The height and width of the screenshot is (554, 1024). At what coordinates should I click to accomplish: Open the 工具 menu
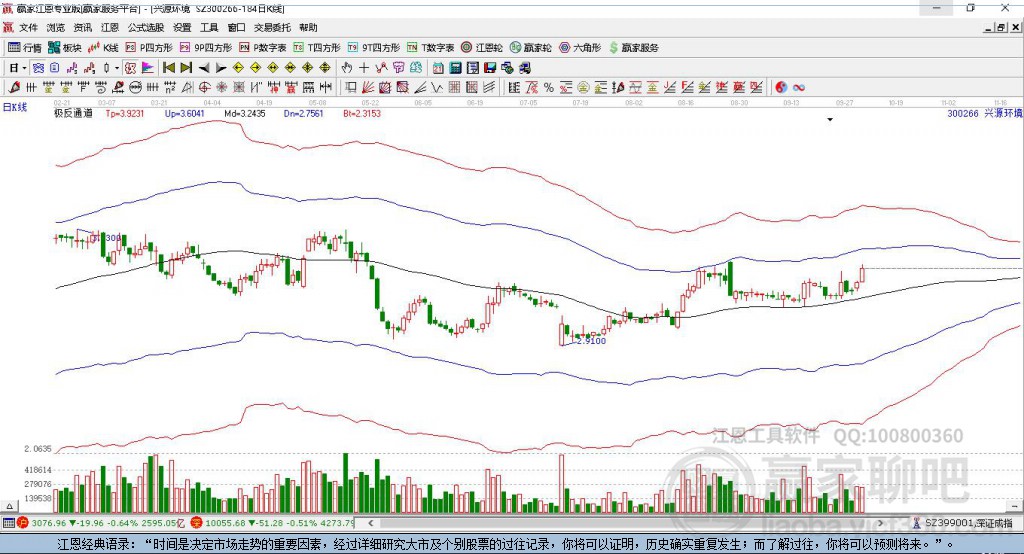(x=209, y=27)
